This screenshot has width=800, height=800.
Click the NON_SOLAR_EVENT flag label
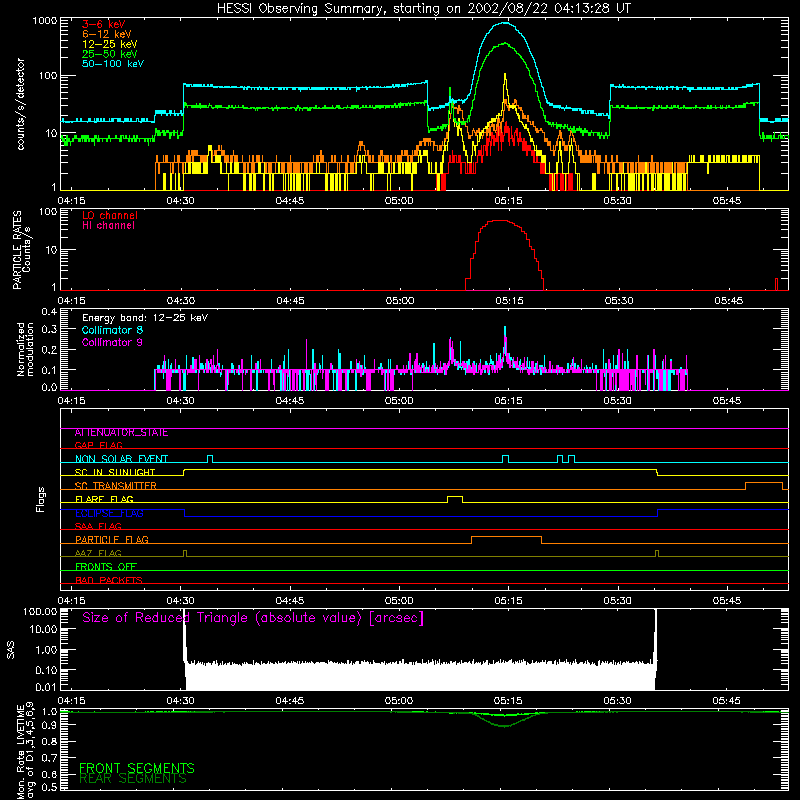click(121, 459)
